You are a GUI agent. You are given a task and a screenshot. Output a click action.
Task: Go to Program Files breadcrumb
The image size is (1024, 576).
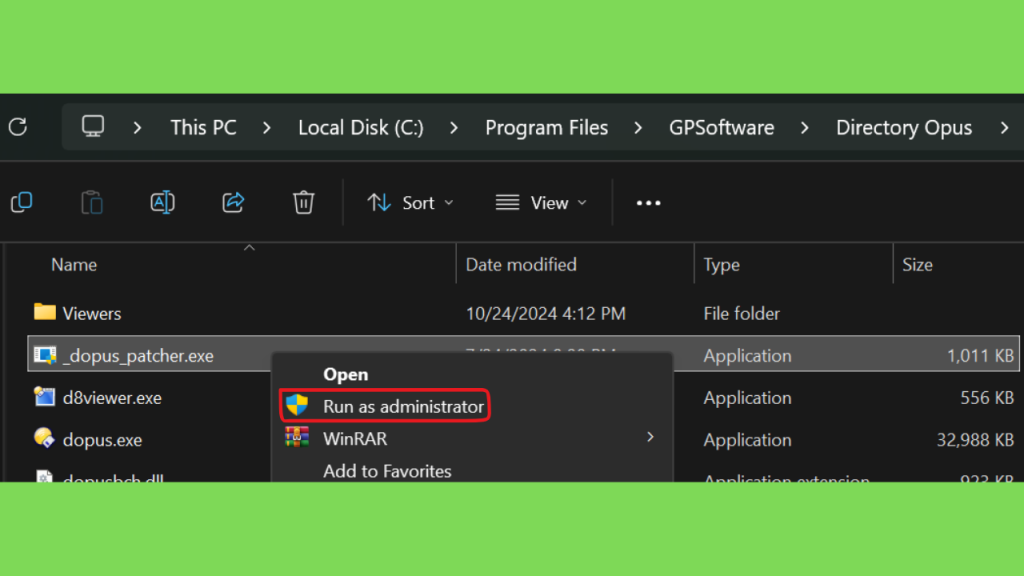point(547,127)
